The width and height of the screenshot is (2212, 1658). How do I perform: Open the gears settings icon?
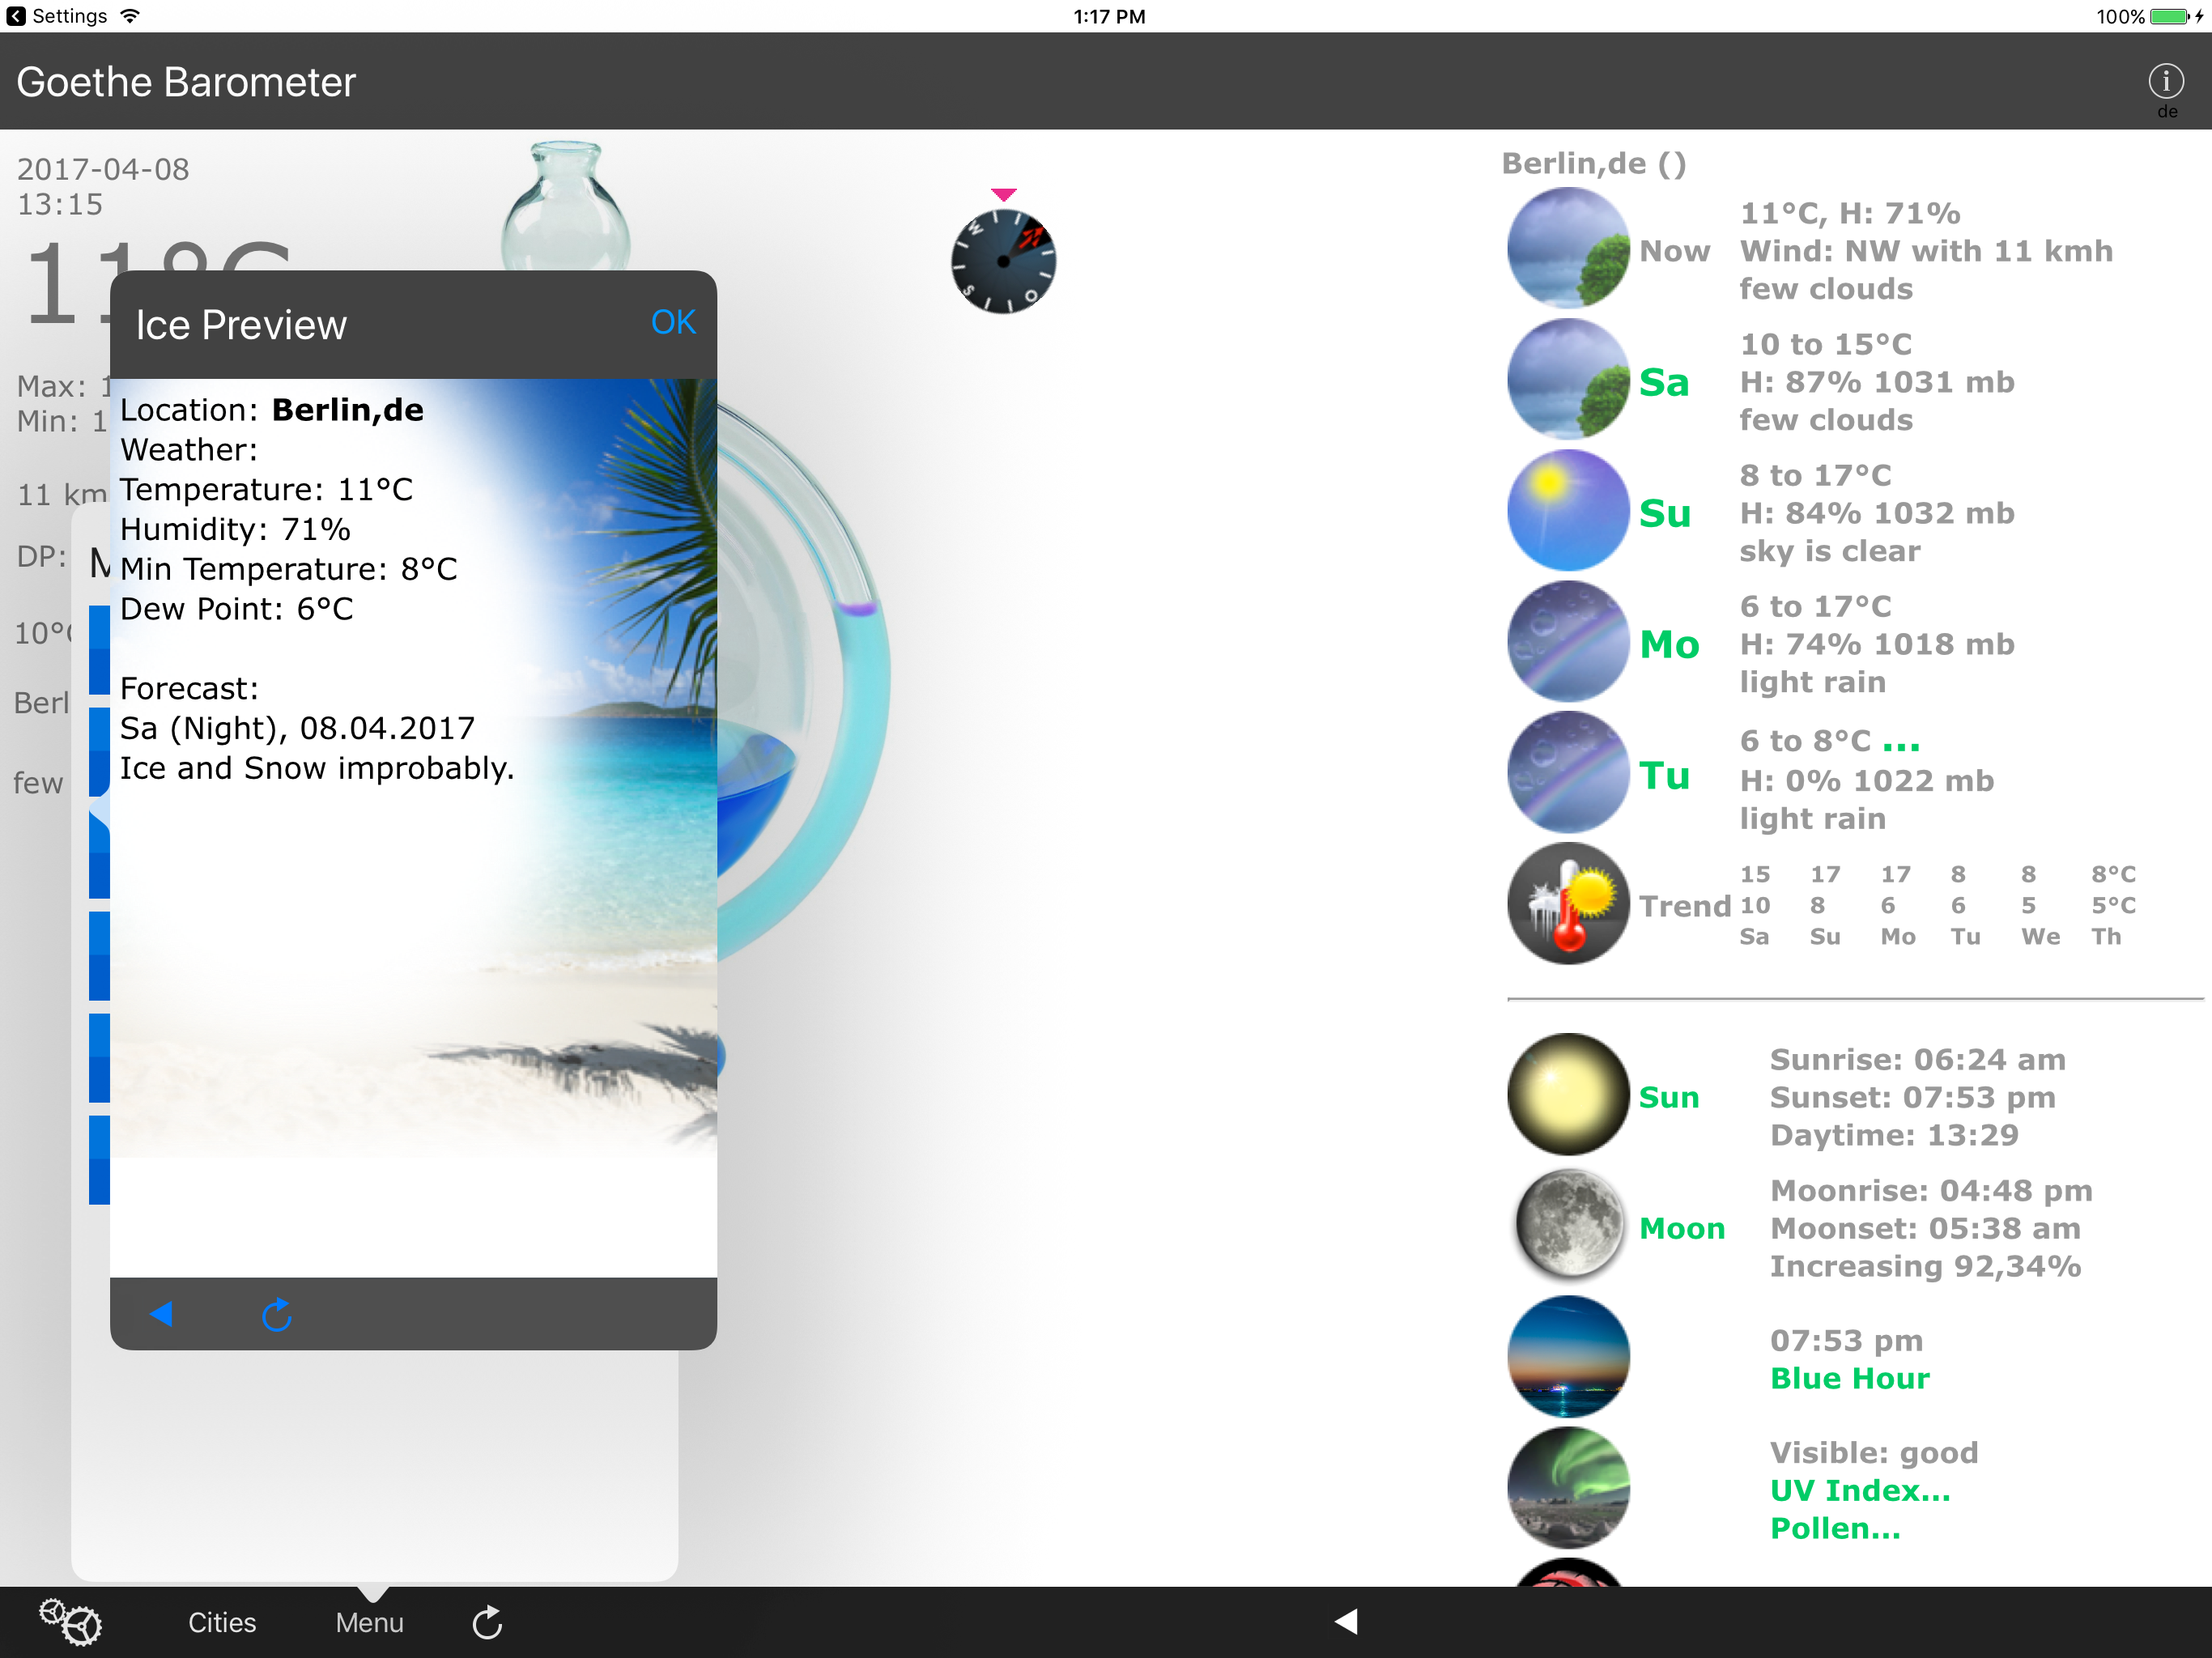click(70, 1621)
